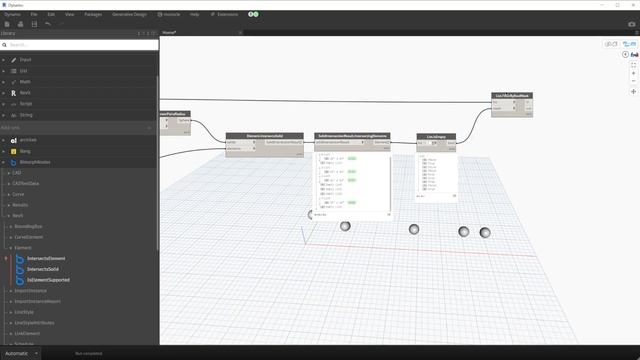
Task: Expand the Input library category
Action: pyautogui.click(x=4, y=60)
